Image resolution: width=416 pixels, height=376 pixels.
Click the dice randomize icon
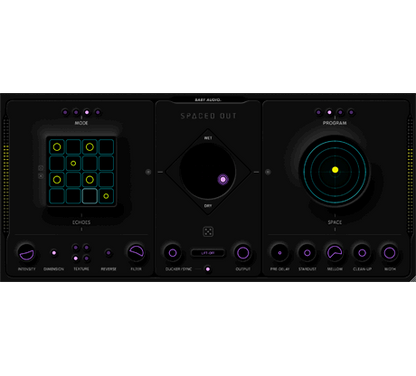(208, 232)
